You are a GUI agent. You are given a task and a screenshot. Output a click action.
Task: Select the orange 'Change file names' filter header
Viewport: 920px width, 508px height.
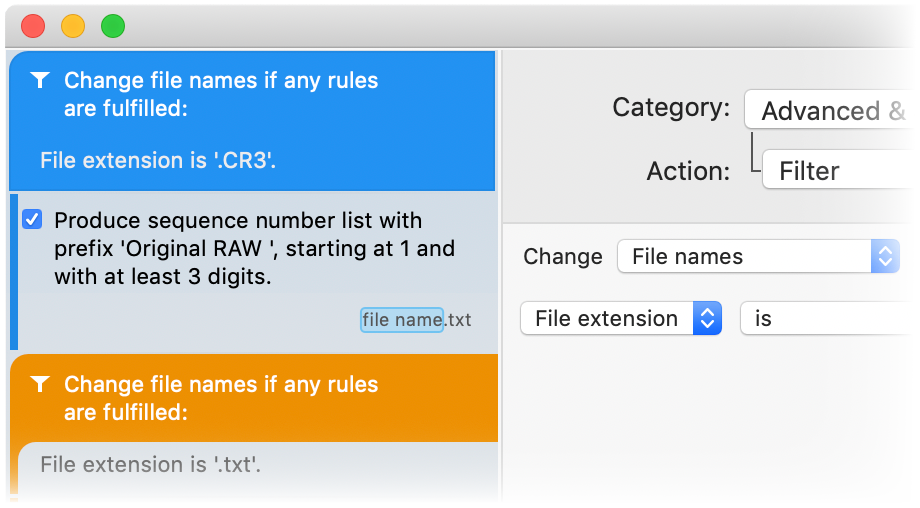tap(220, 397)
